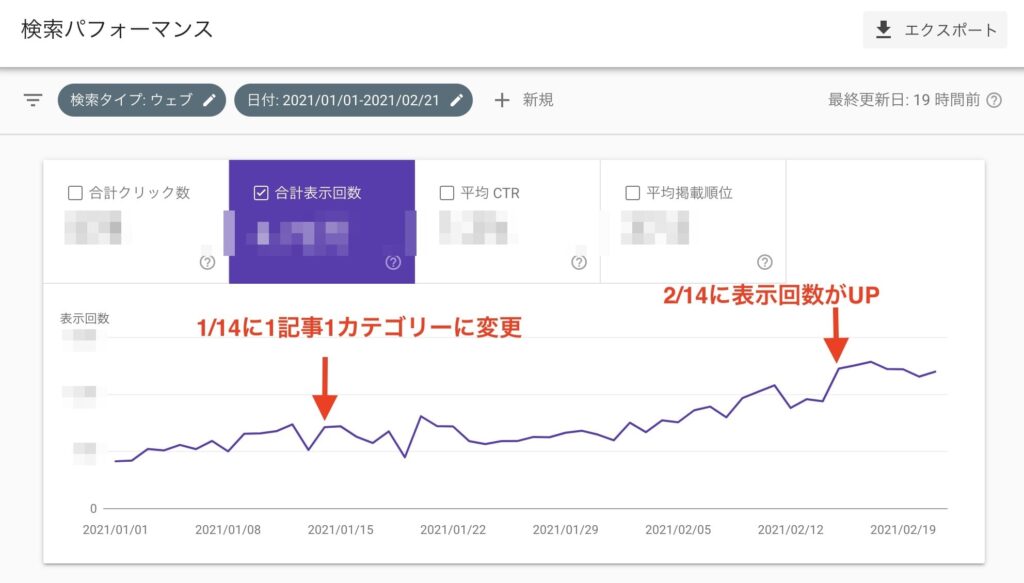This screenshot has height=583, width=1024.
Task: Enable the 平均掲載順位 checkbox
Action: (x=632, y=193)
